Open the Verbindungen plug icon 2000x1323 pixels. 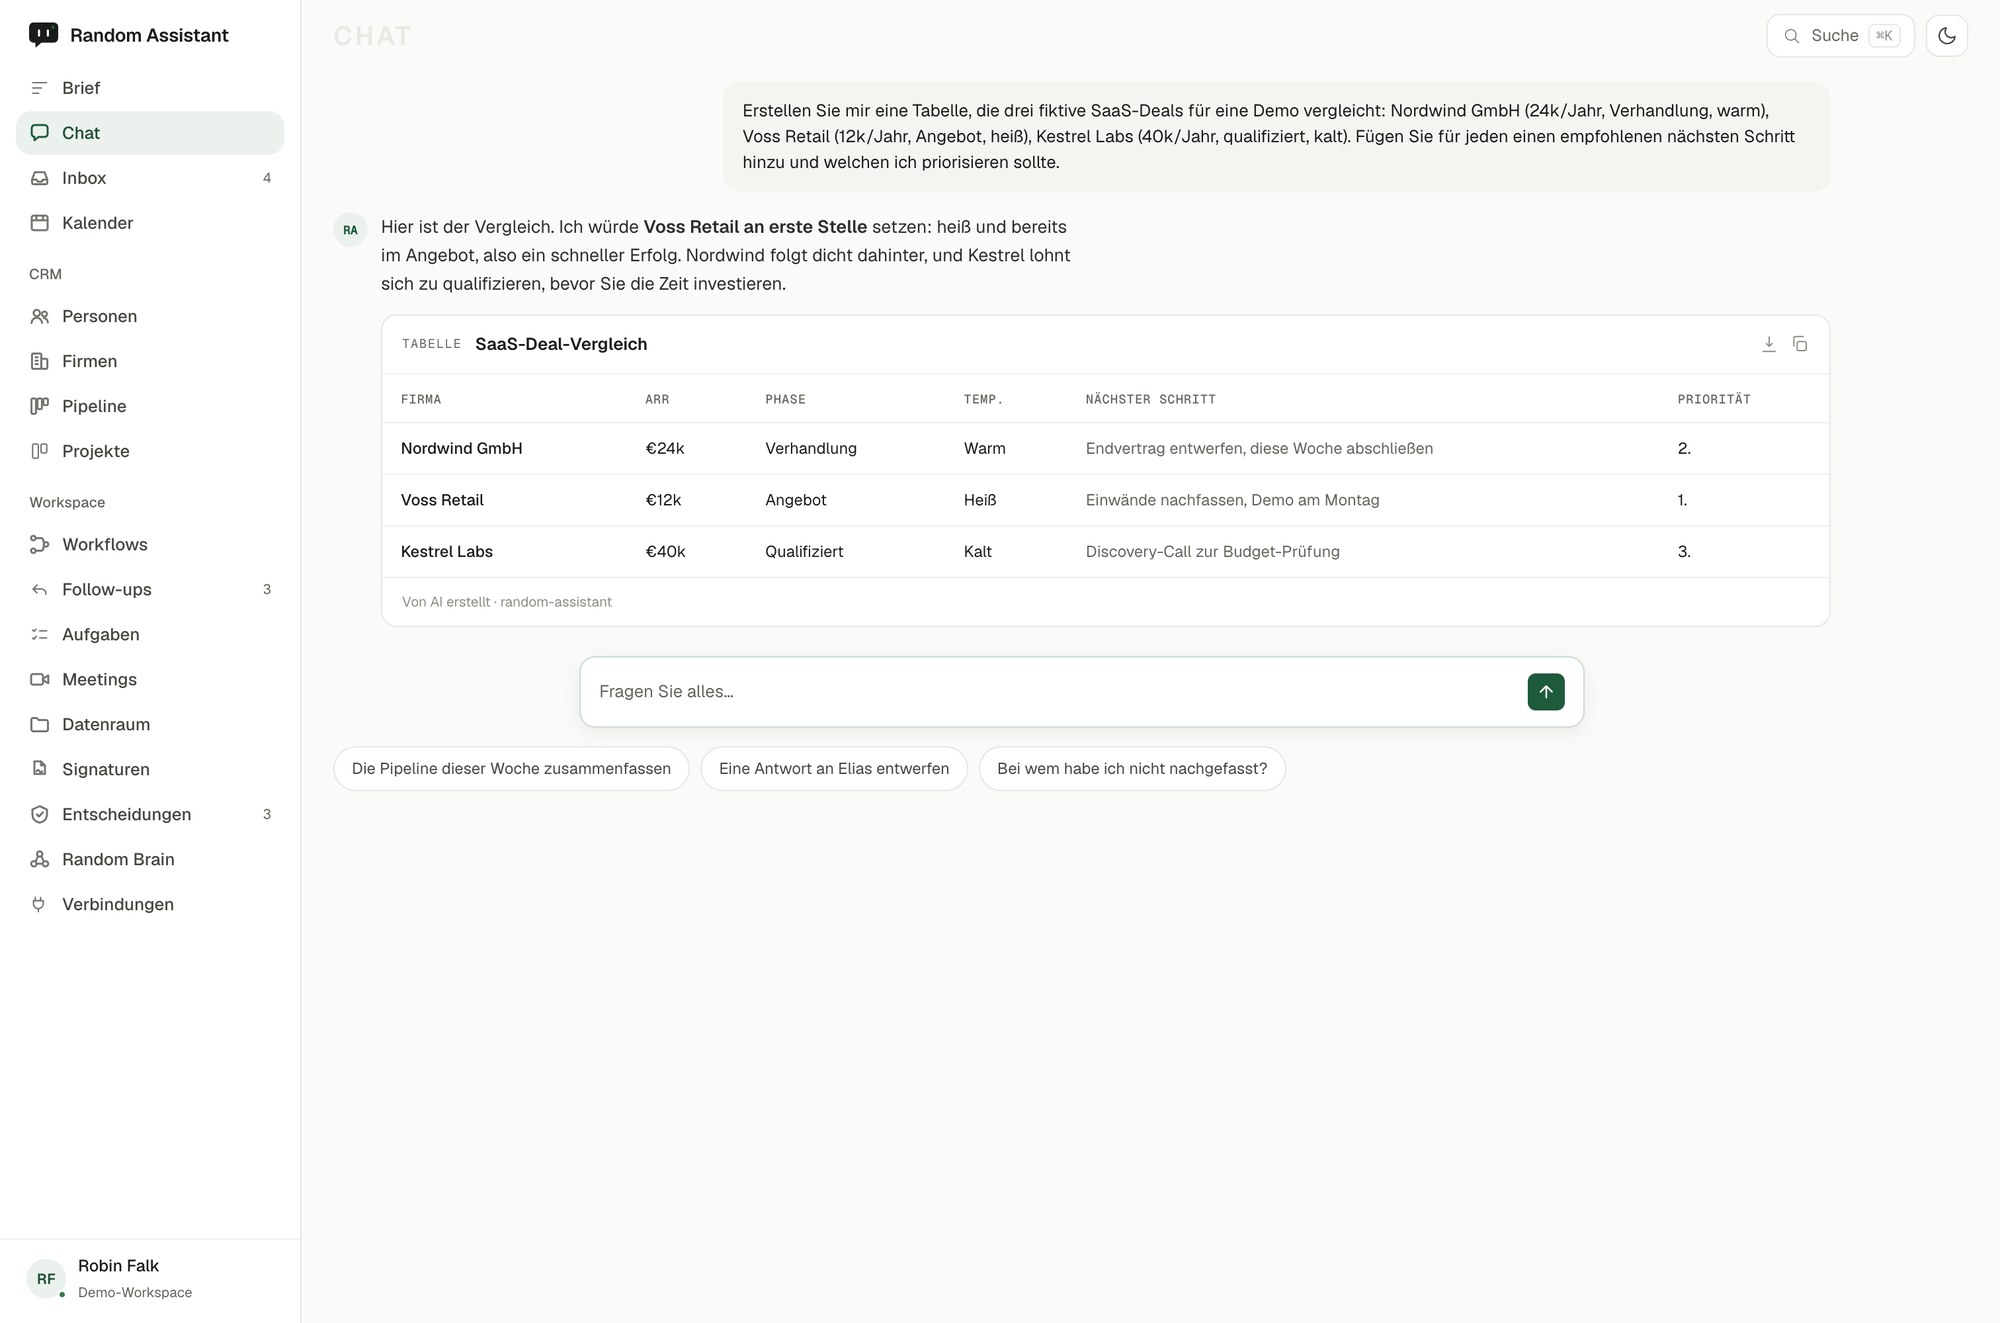pyautogui.click(x=40, y=904)
